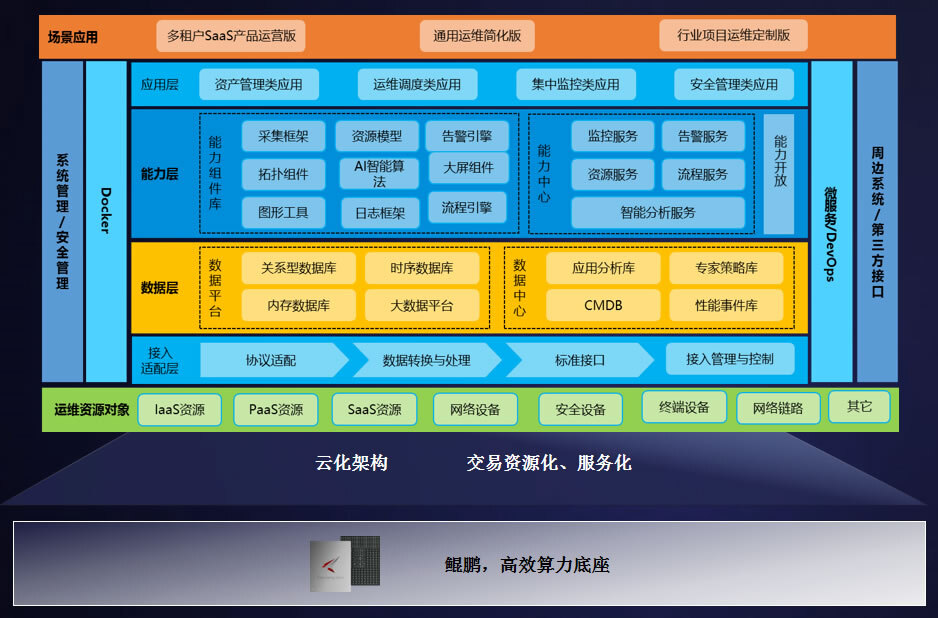Click the 网络设备 box
This screenshot has height=618, width=938.
(x=476, y=410)
